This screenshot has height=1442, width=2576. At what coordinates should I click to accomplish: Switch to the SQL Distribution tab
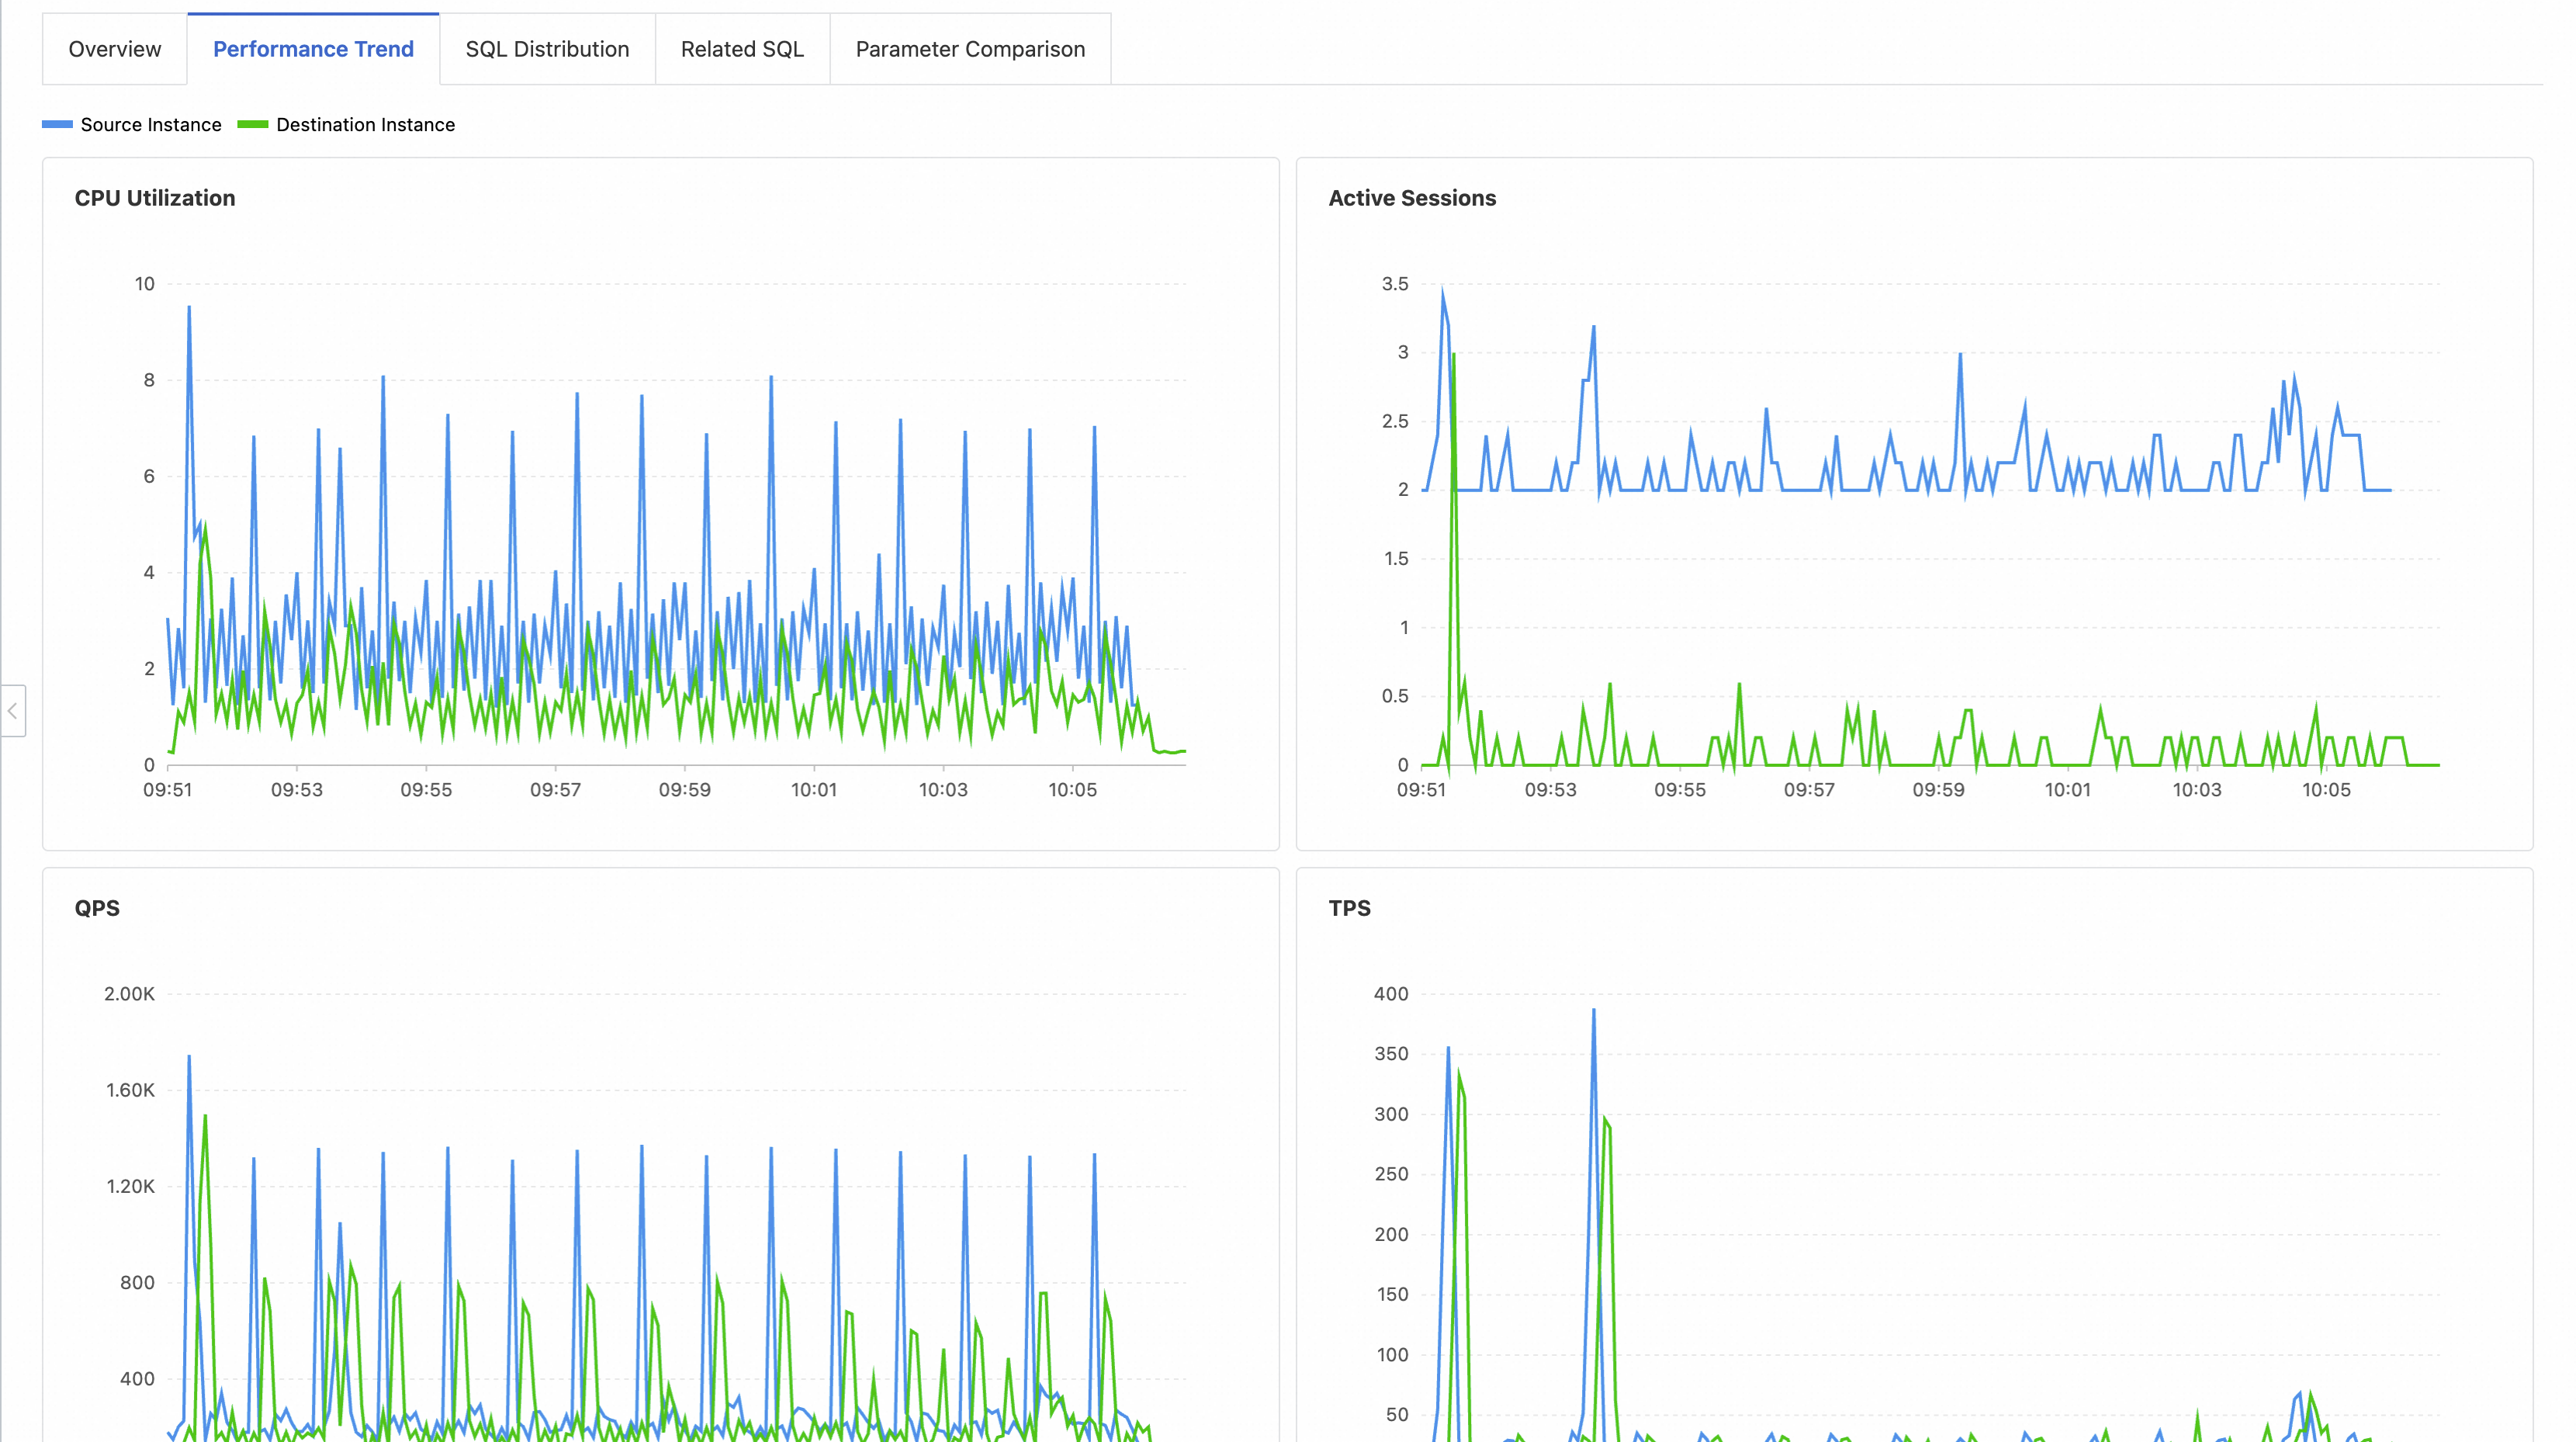547,49
